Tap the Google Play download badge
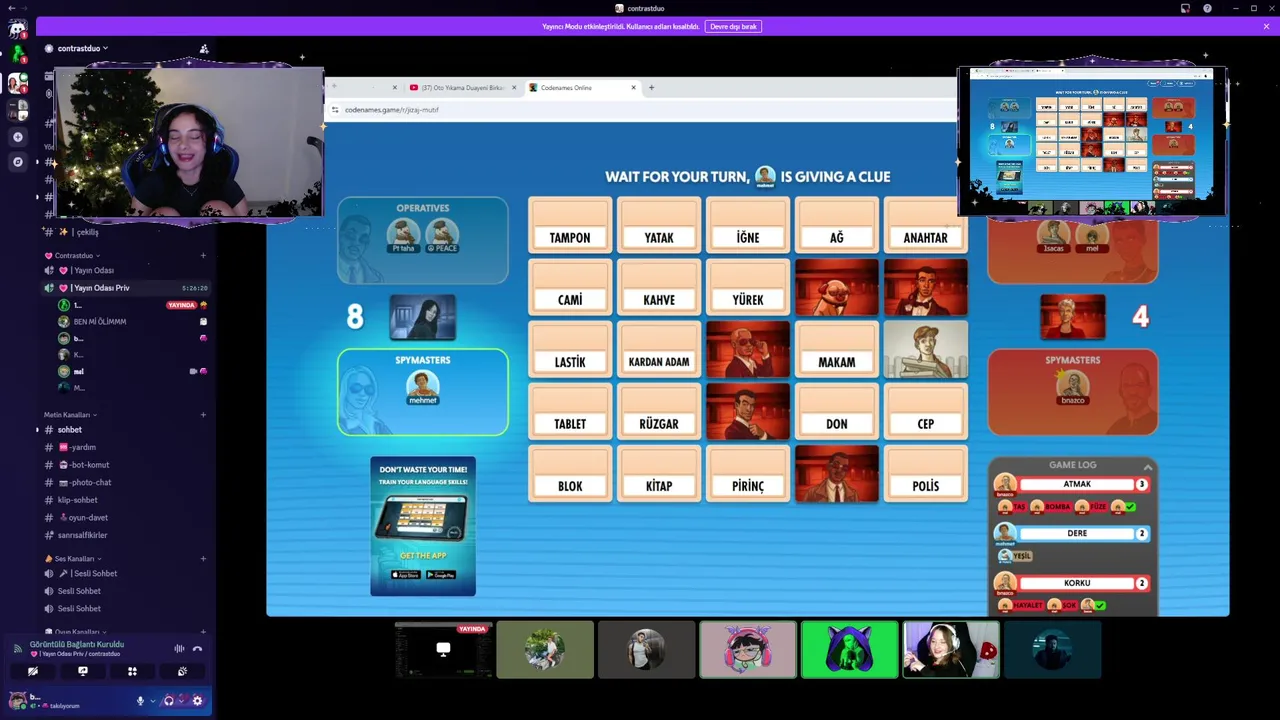Image resolution: width=1280 pixels, height=720 pixels. coord(441,575)
